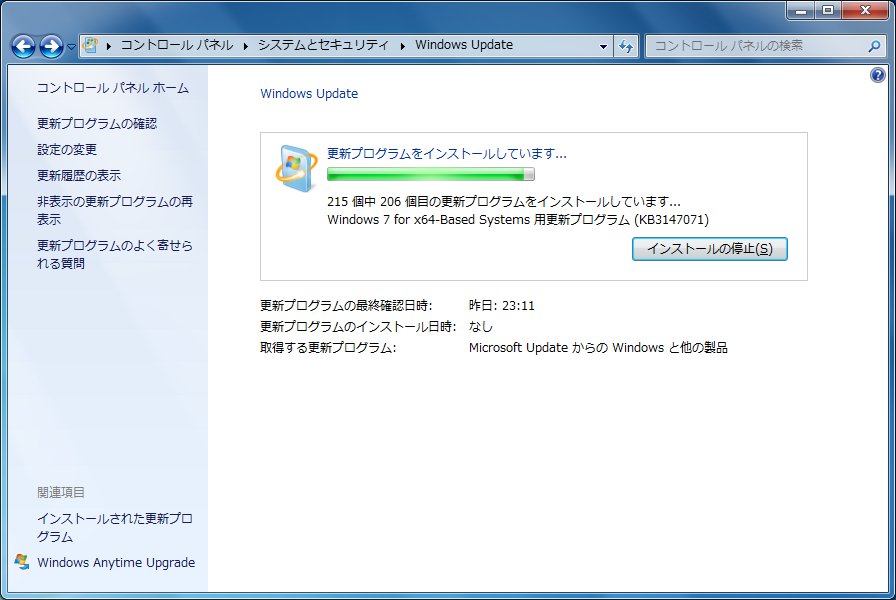Click the refresh button beside address bar
Screen dimensions: 896x600
pos(626,46)
